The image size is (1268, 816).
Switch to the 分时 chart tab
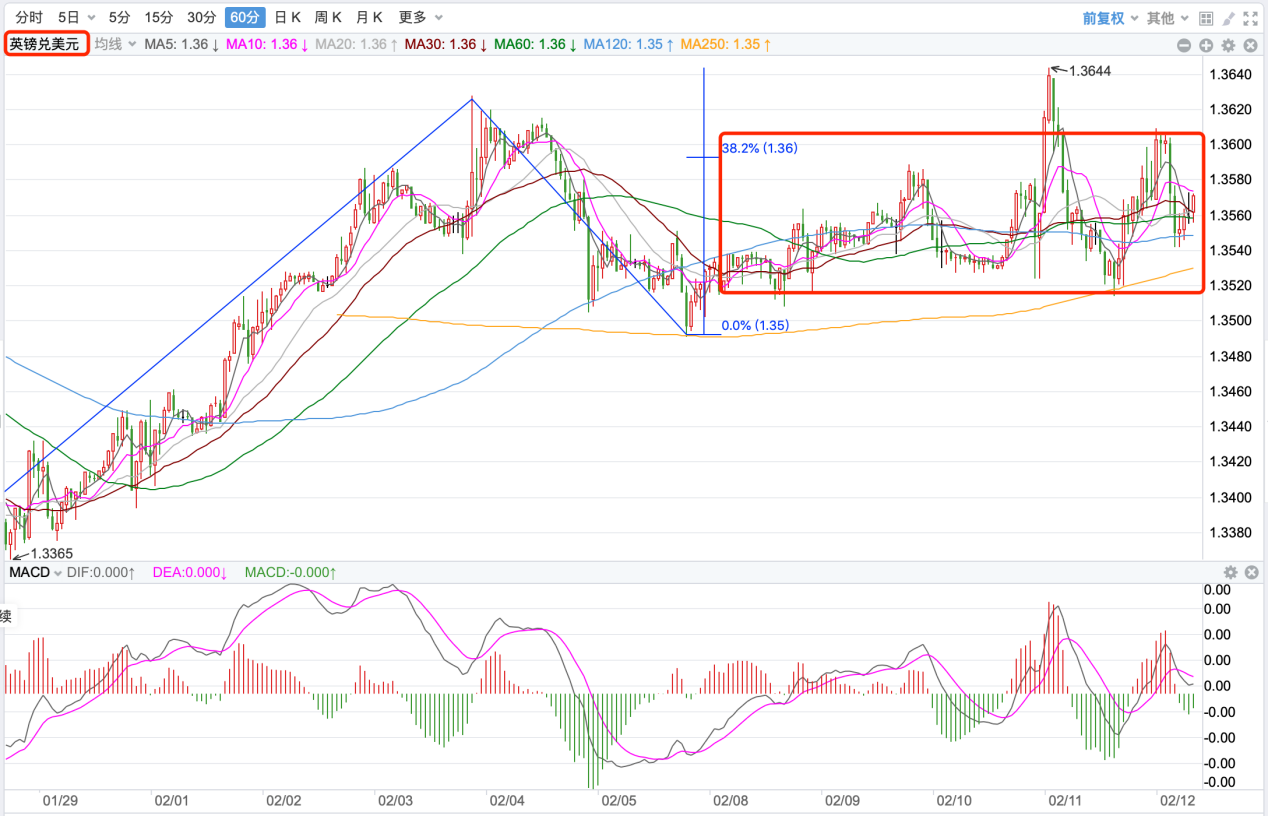[x=29, y=18]
